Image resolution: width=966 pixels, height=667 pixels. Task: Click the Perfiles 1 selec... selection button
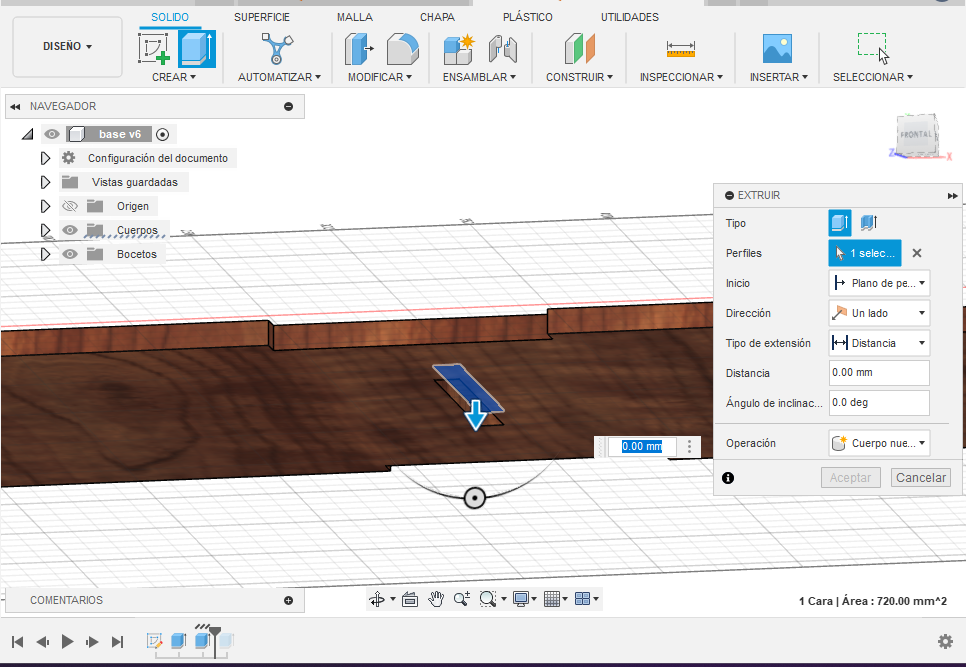tap(864, 253)
